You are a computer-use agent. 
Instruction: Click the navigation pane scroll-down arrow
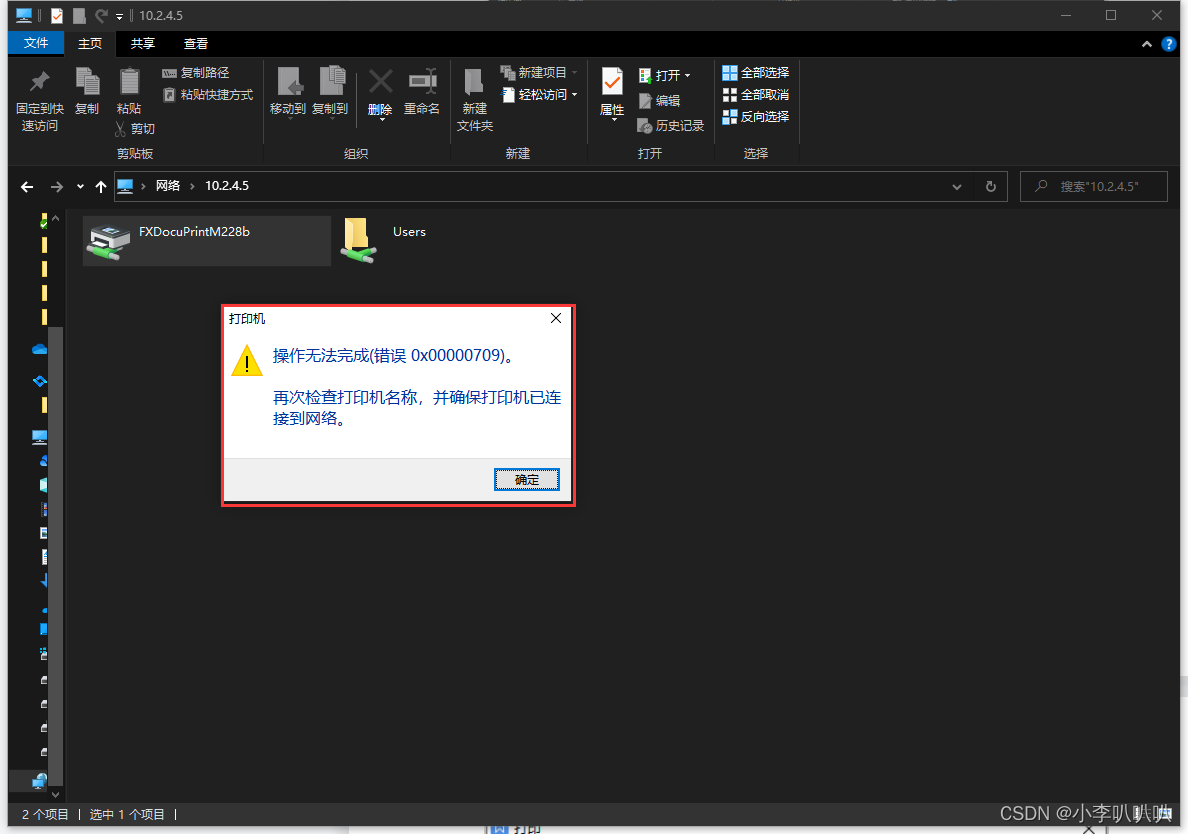55,795
